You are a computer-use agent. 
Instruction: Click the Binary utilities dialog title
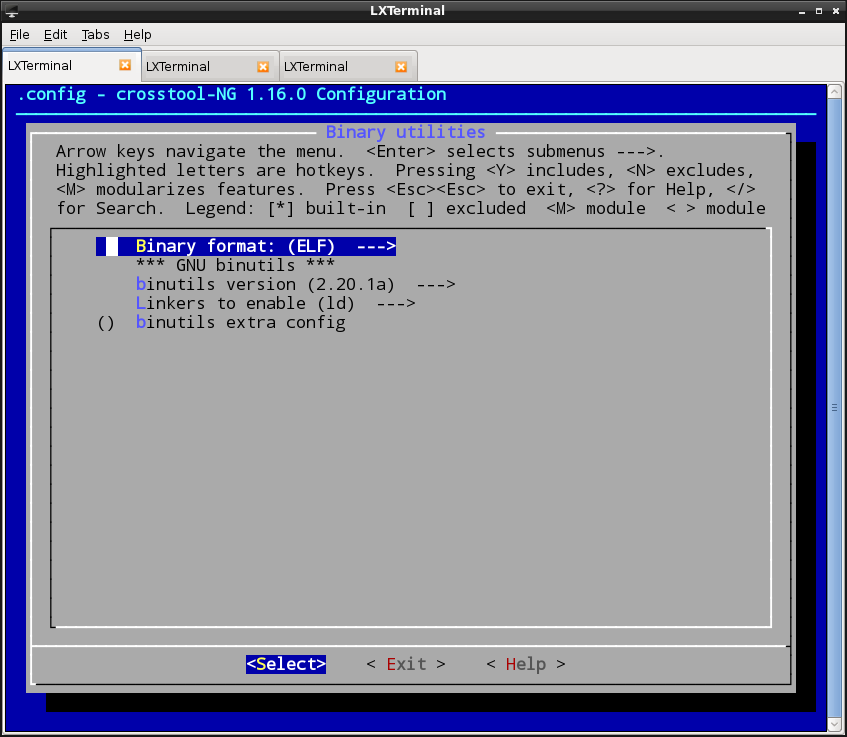point(406,132)
